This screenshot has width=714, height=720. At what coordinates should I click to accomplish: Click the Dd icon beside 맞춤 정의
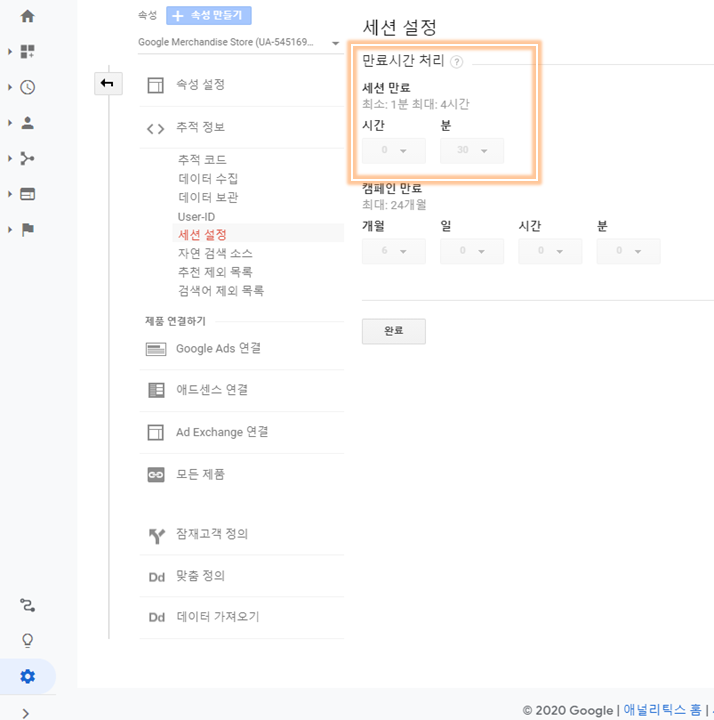tap(157, 577)
